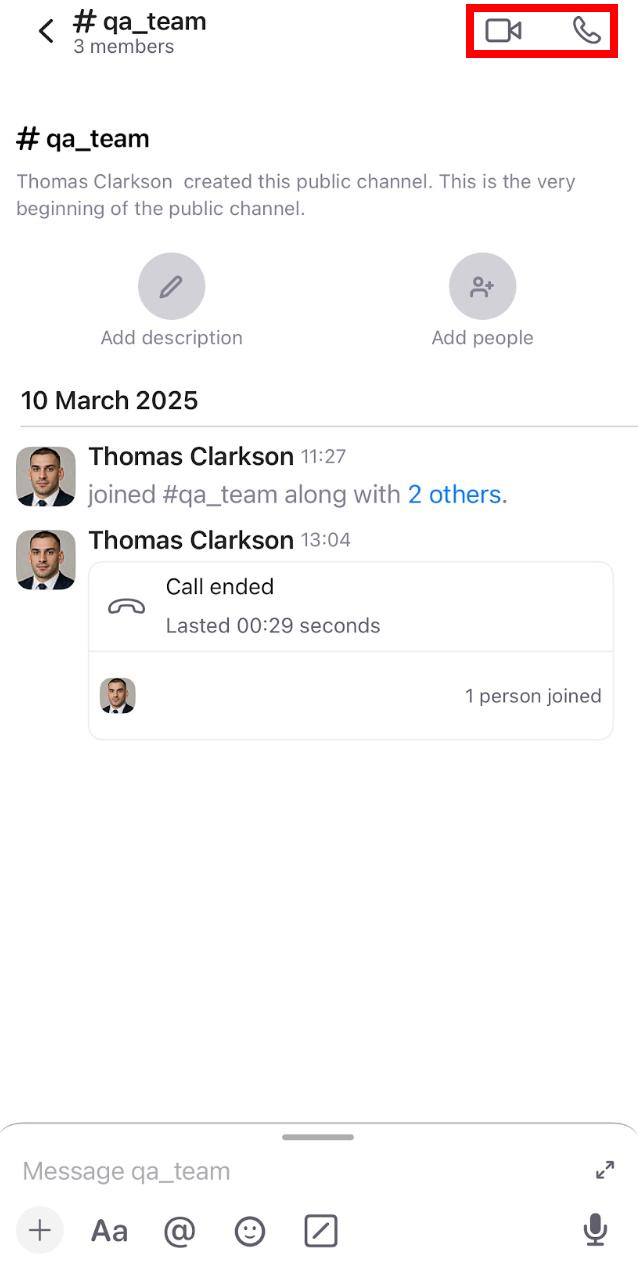Tap the joined participant avatar on call card

(x=118, y=696)
